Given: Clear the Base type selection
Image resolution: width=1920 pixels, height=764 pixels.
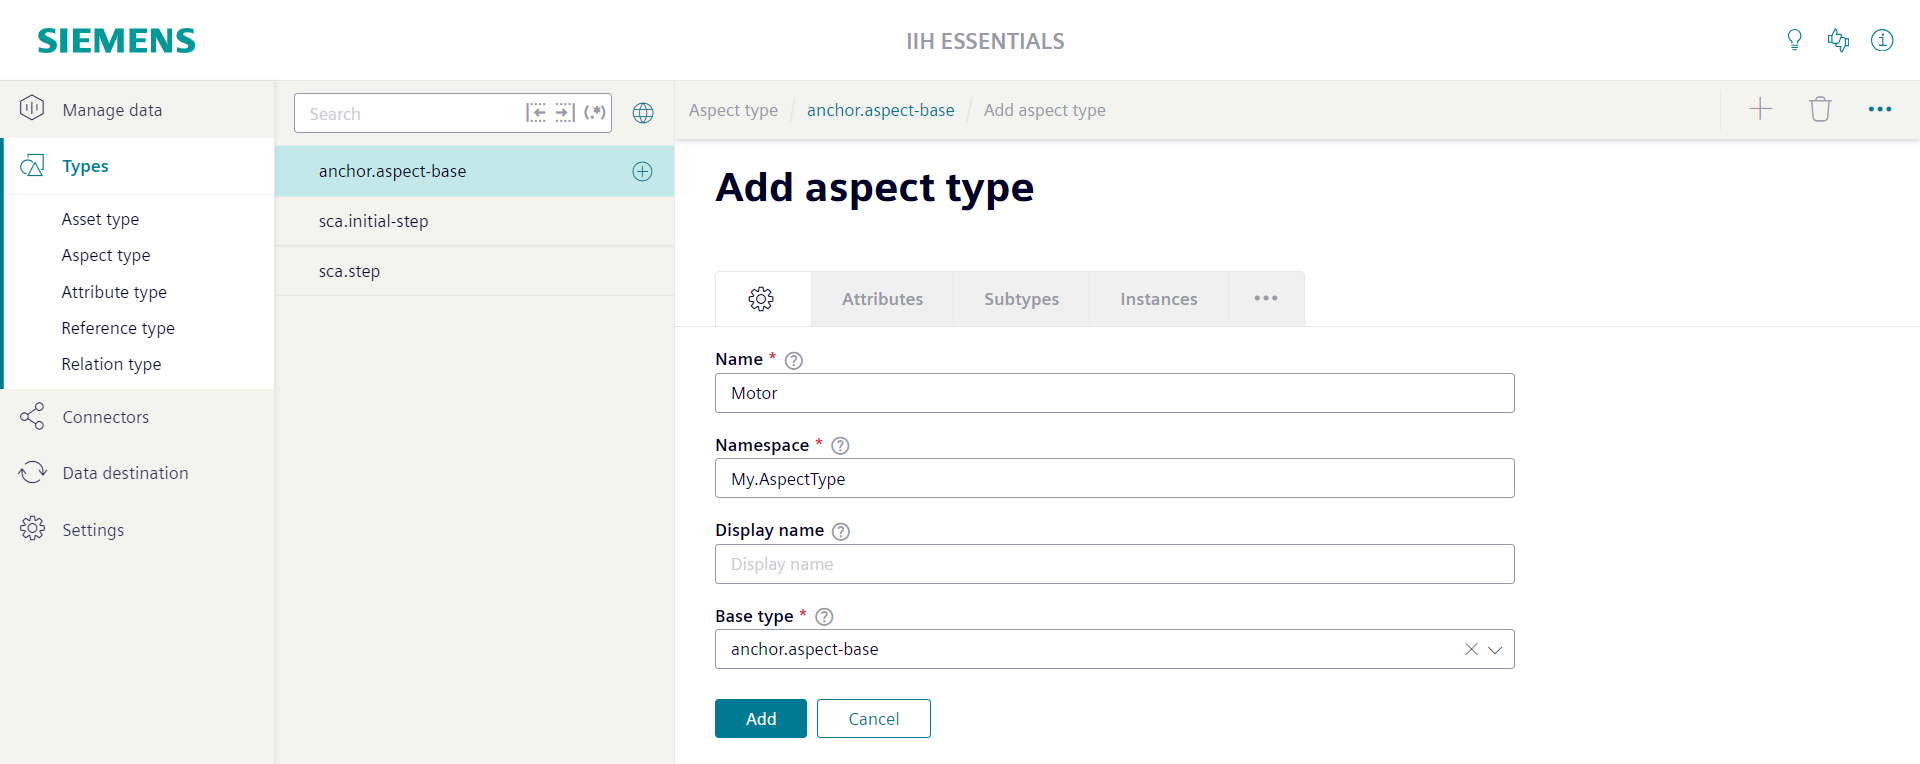Looking at the screenshot, I should pos(1471,649).
